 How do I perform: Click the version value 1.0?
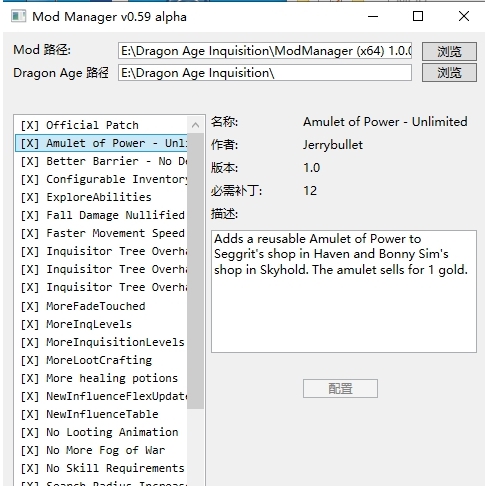point(311,168)
